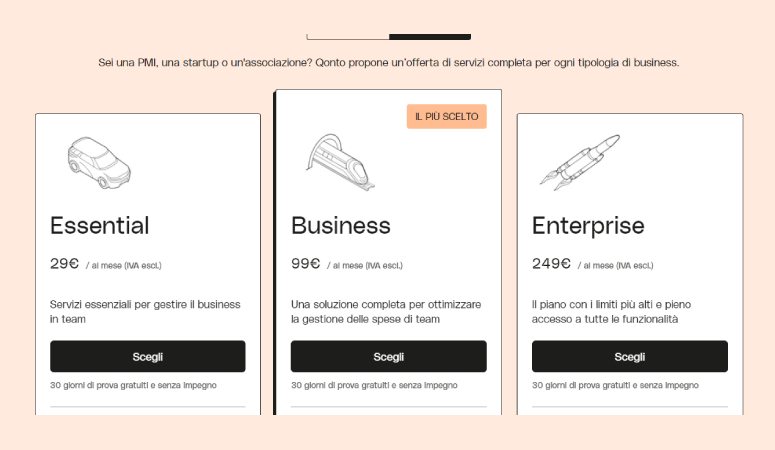
Task: Click the 'IL PIÙ SCELTO' badge
Action: coord(447,117)
